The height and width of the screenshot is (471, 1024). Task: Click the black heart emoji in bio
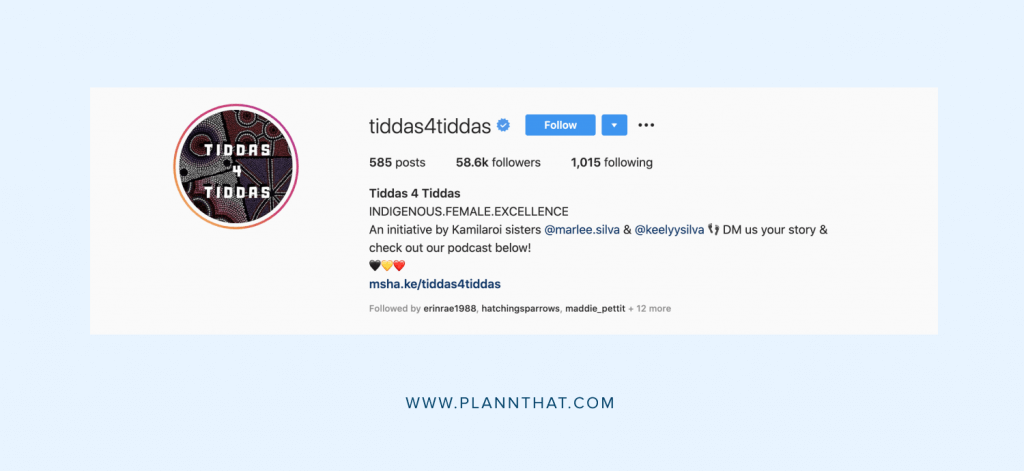(375, 266)
